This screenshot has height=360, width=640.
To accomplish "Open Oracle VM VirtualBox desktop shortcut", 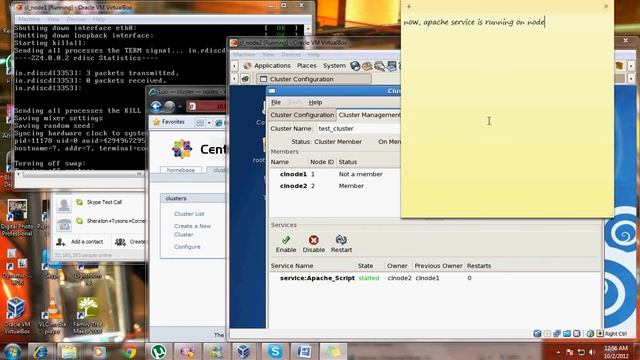I will [17, 316].
